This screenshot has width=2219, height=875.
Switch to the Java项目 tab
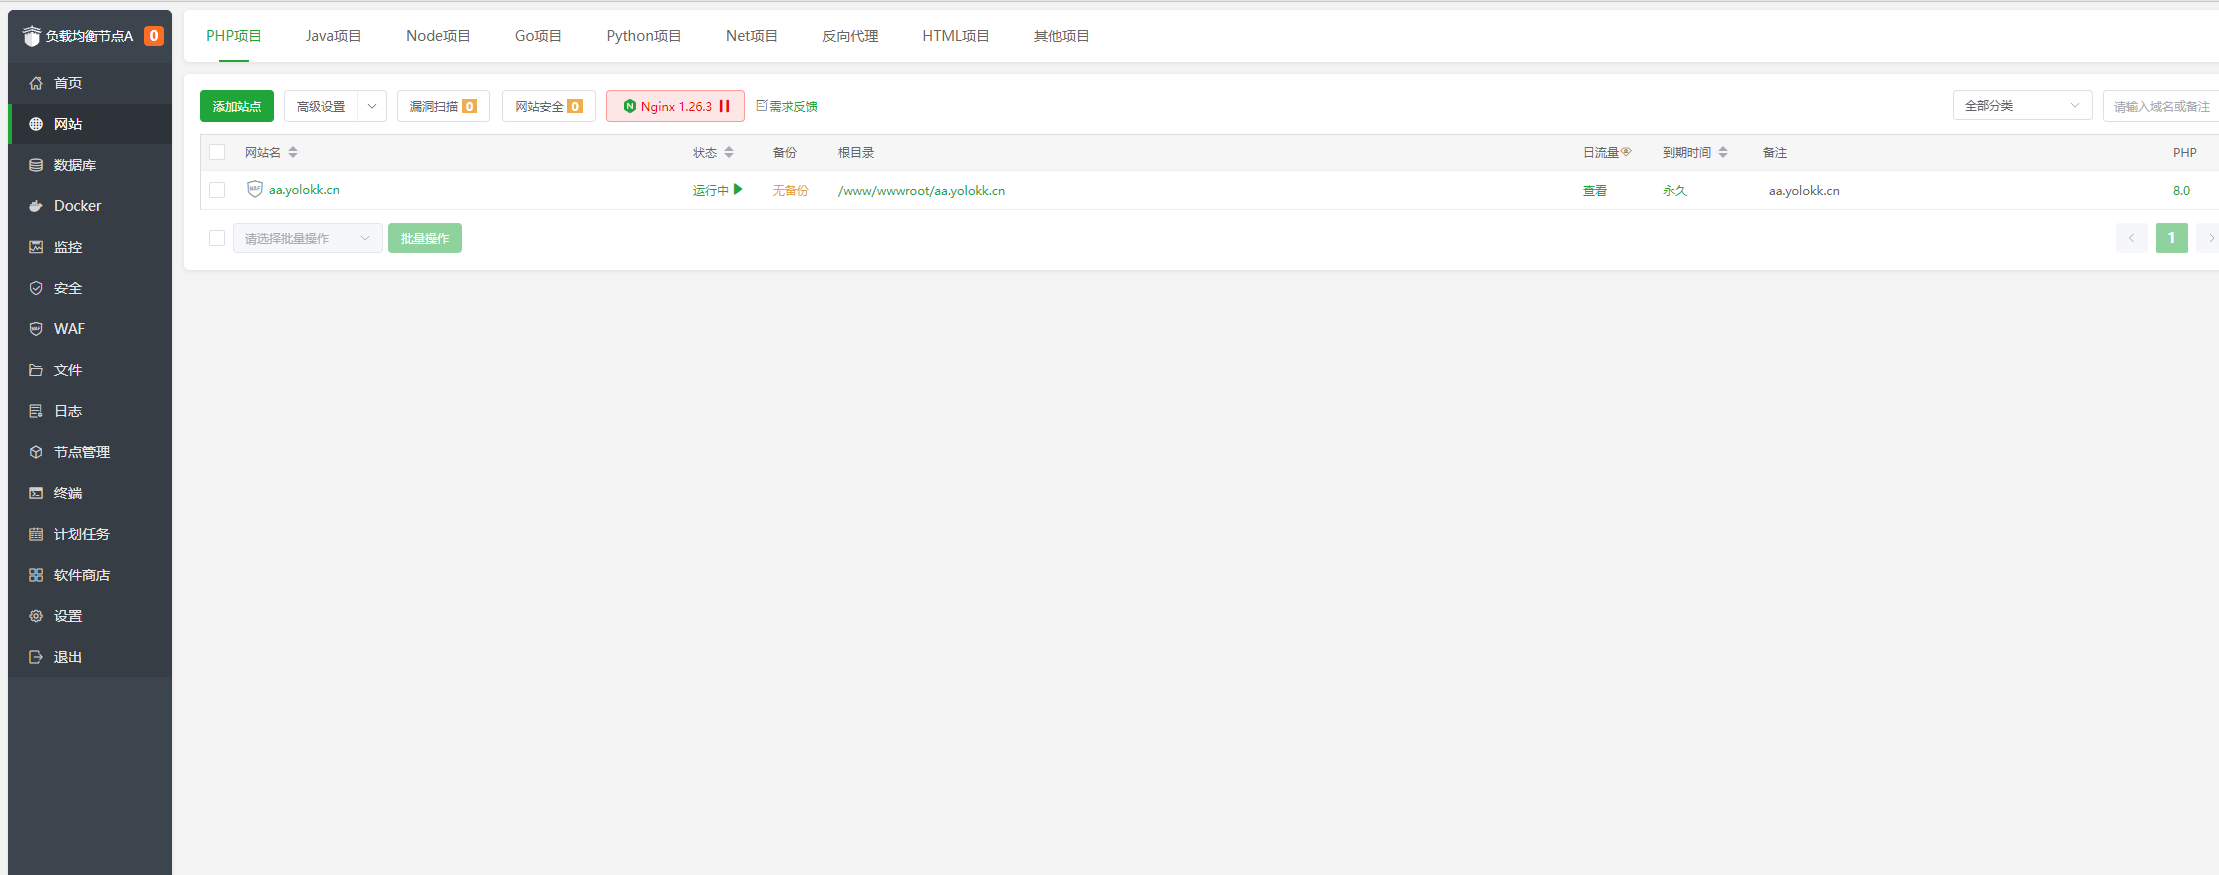click(333, 36)
